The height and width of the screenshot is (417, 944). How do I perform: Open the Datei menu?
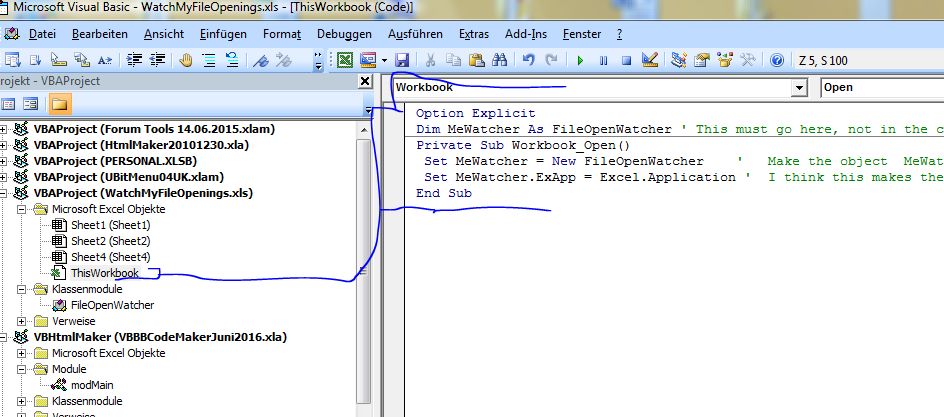pyautogui.click(x=42, y=34)
